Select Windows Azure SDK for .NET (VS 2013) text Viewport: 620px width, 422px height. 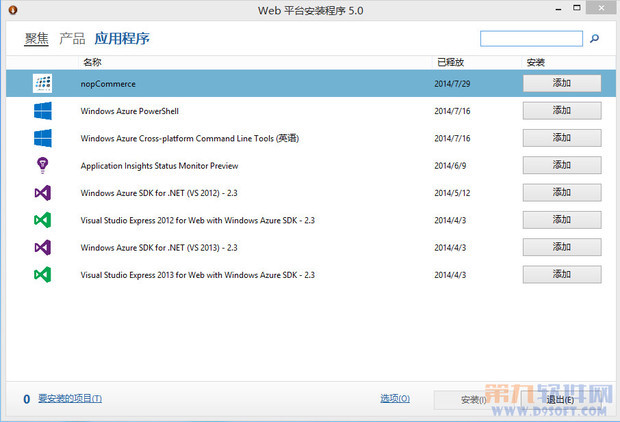pos(159,248)
